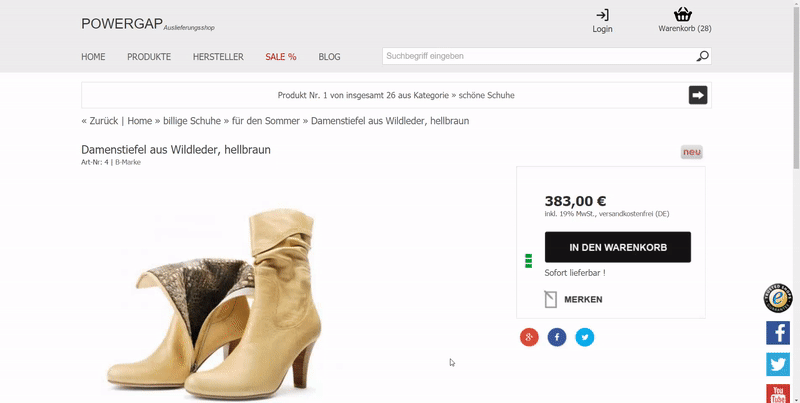800x403 pixels.
Task: Share product on Google Plus
Action: (x=529, y=337)
